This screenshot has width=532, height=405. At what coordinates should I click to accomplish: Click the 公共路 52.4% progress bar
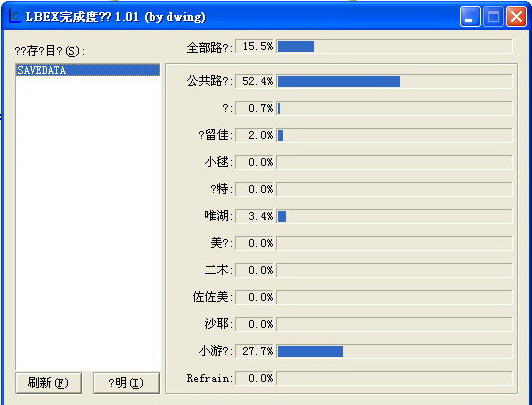pos(394,81)
